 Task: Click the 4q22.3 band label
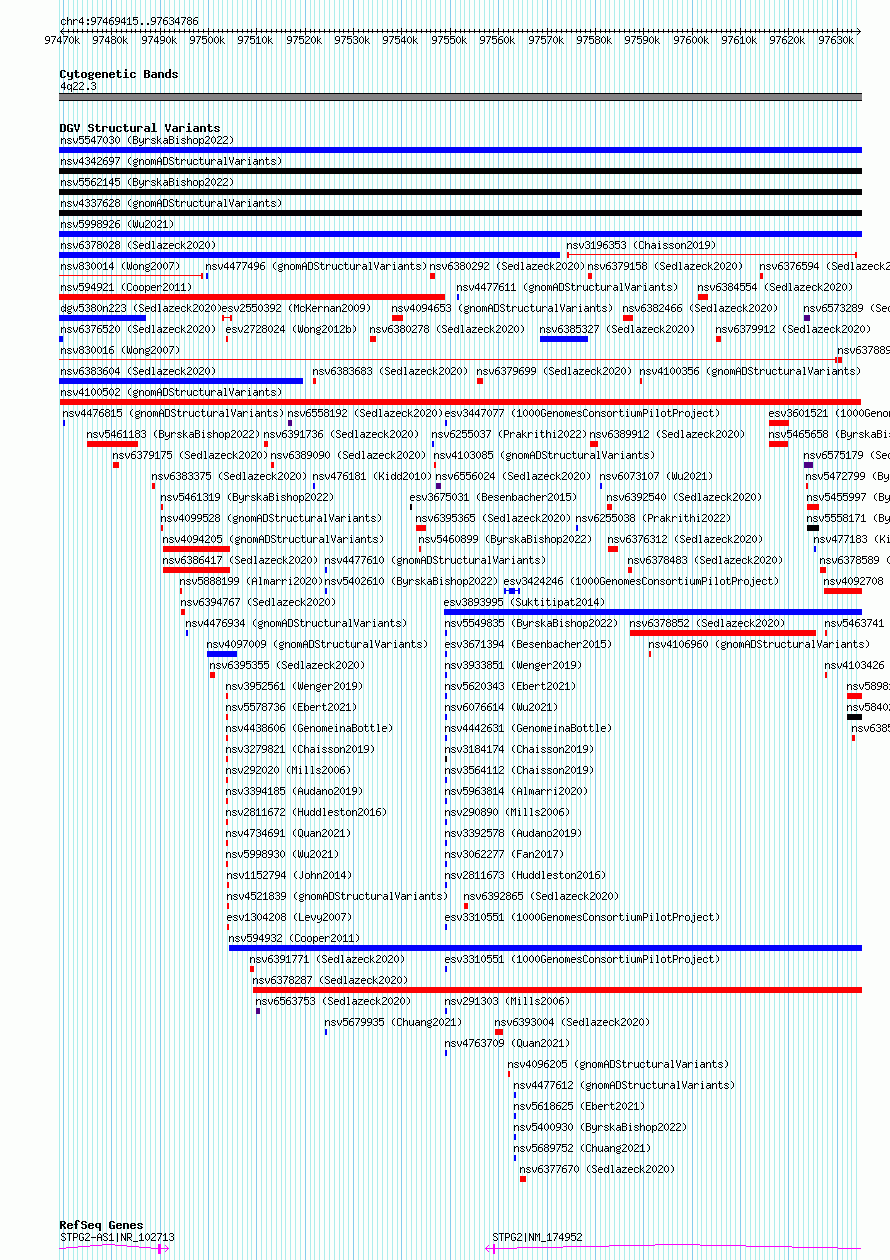click(x=78, y=86)
